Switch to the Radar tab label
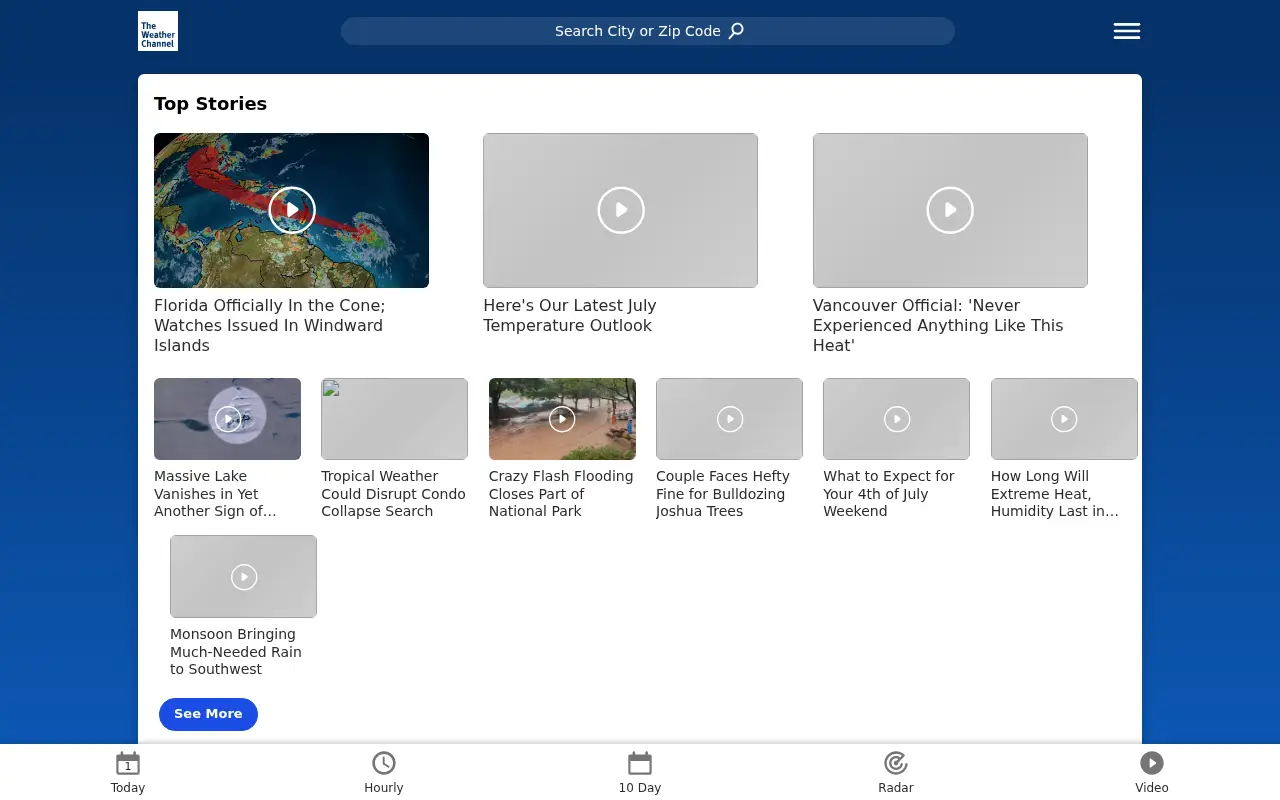 [896, 788]
